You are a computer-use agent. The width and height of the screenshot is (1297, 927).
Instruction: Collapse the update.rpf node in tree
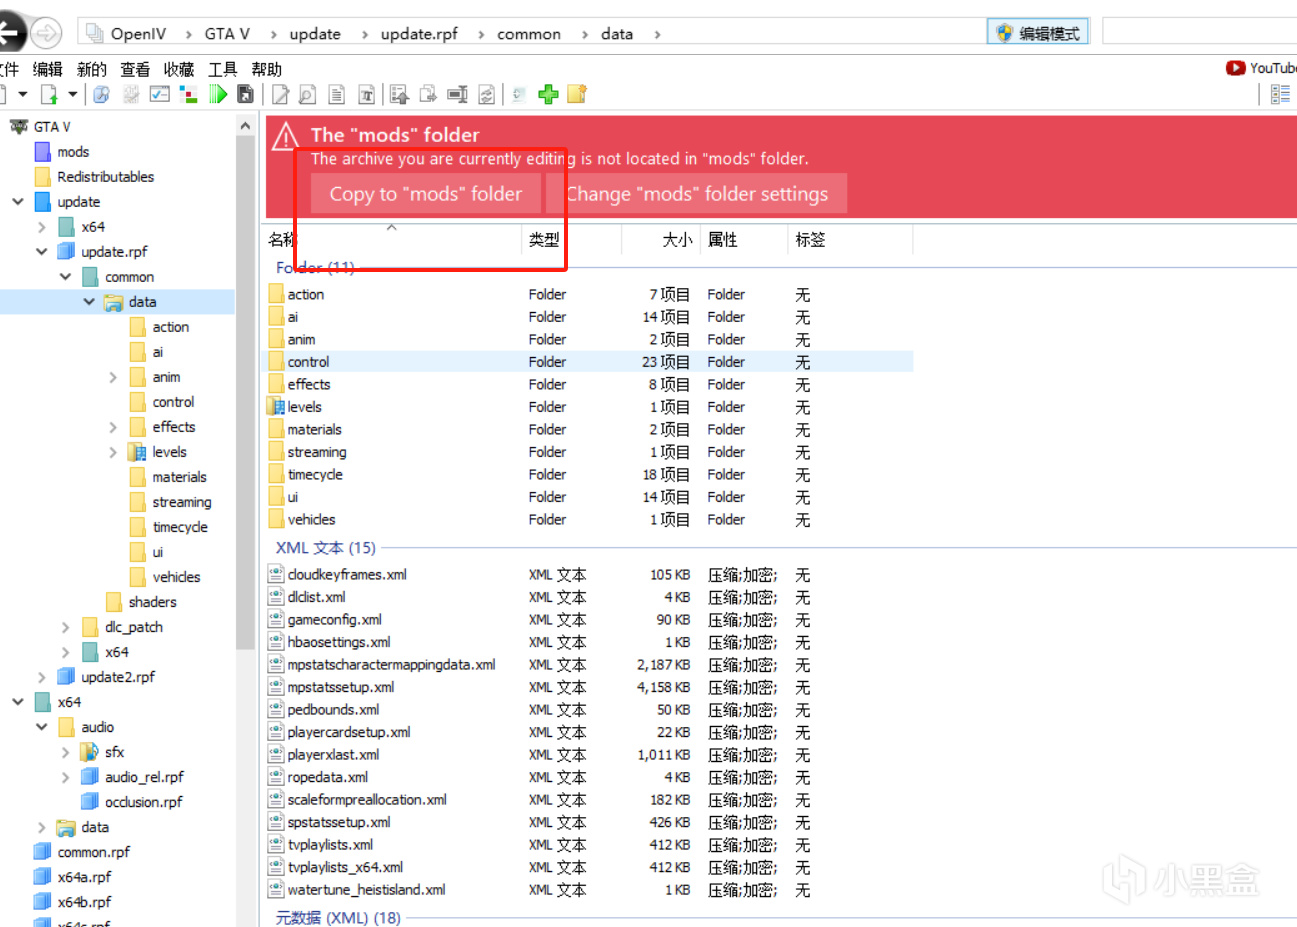[x=41, y=251]
